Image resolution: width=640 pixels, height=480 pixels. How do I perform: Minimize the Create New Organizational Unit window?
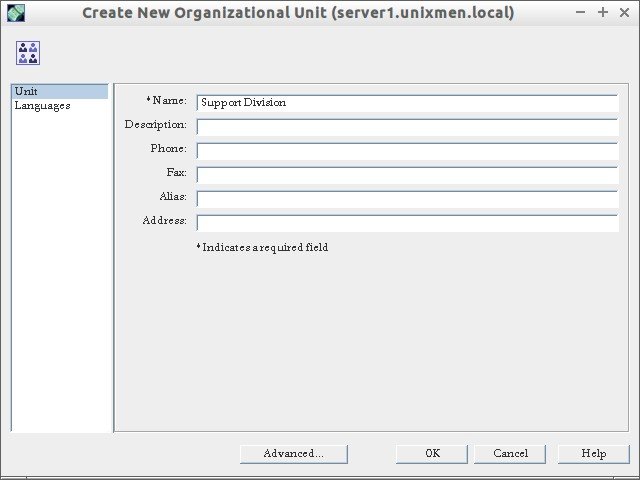tap(580, 13)
